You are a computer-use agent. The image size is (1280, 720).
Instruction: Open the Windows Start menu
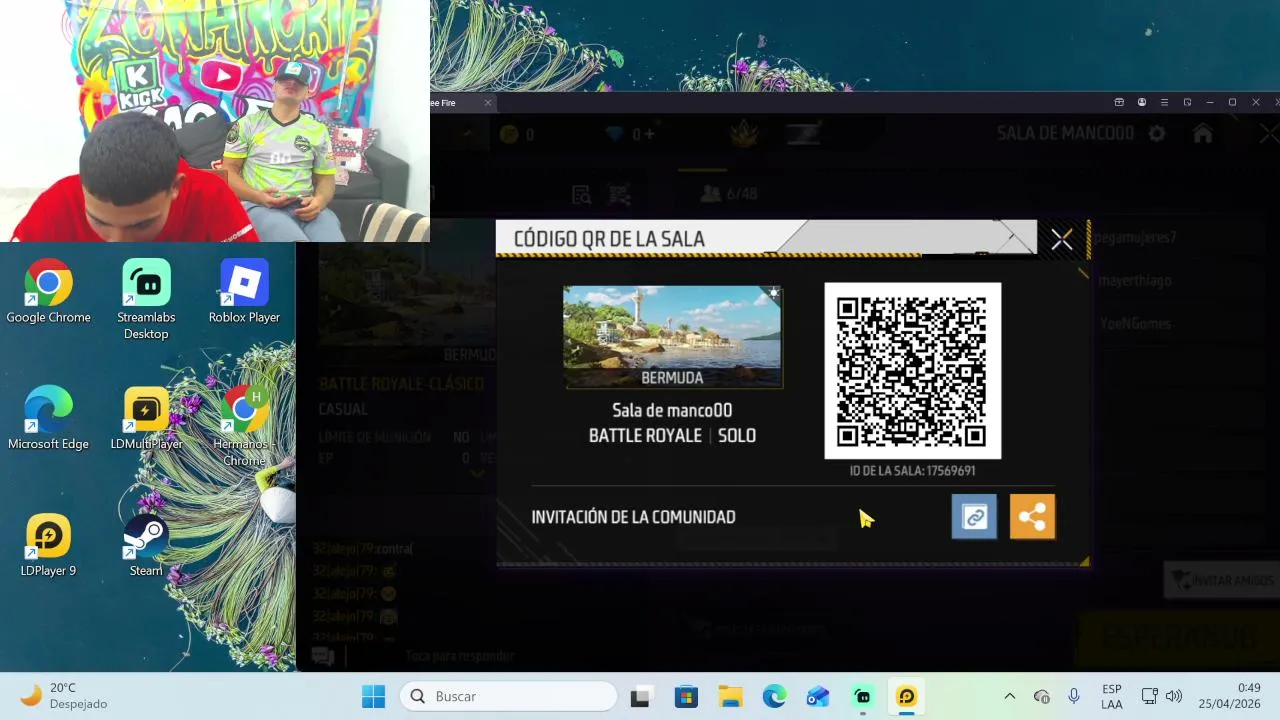pos(373,696)
